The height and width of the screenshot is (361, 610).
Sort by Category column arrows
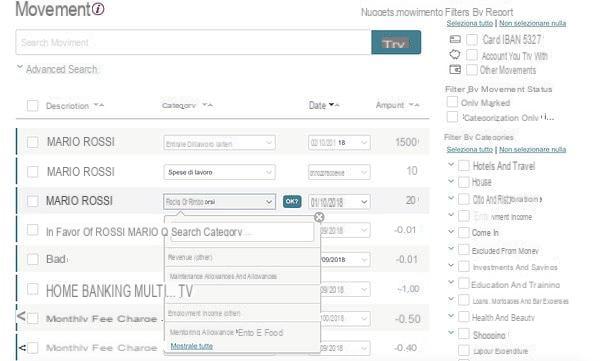pos(207,105)
